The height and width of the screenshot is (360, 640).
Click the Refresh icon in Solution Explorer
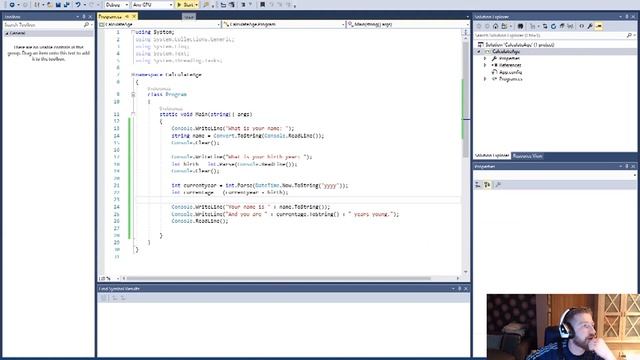(x=553, y=26)
